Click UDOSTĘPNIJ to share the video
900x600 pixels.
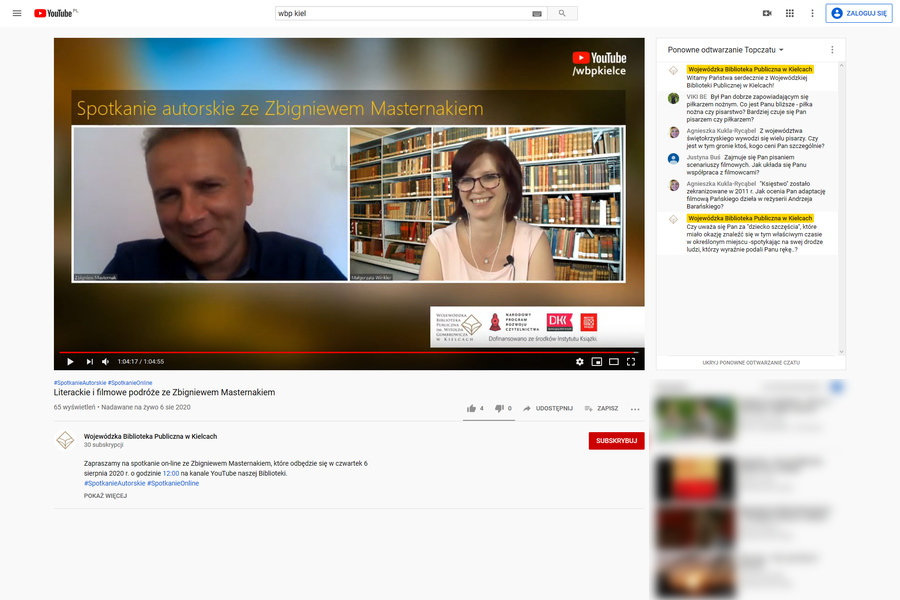click(548, 408)
